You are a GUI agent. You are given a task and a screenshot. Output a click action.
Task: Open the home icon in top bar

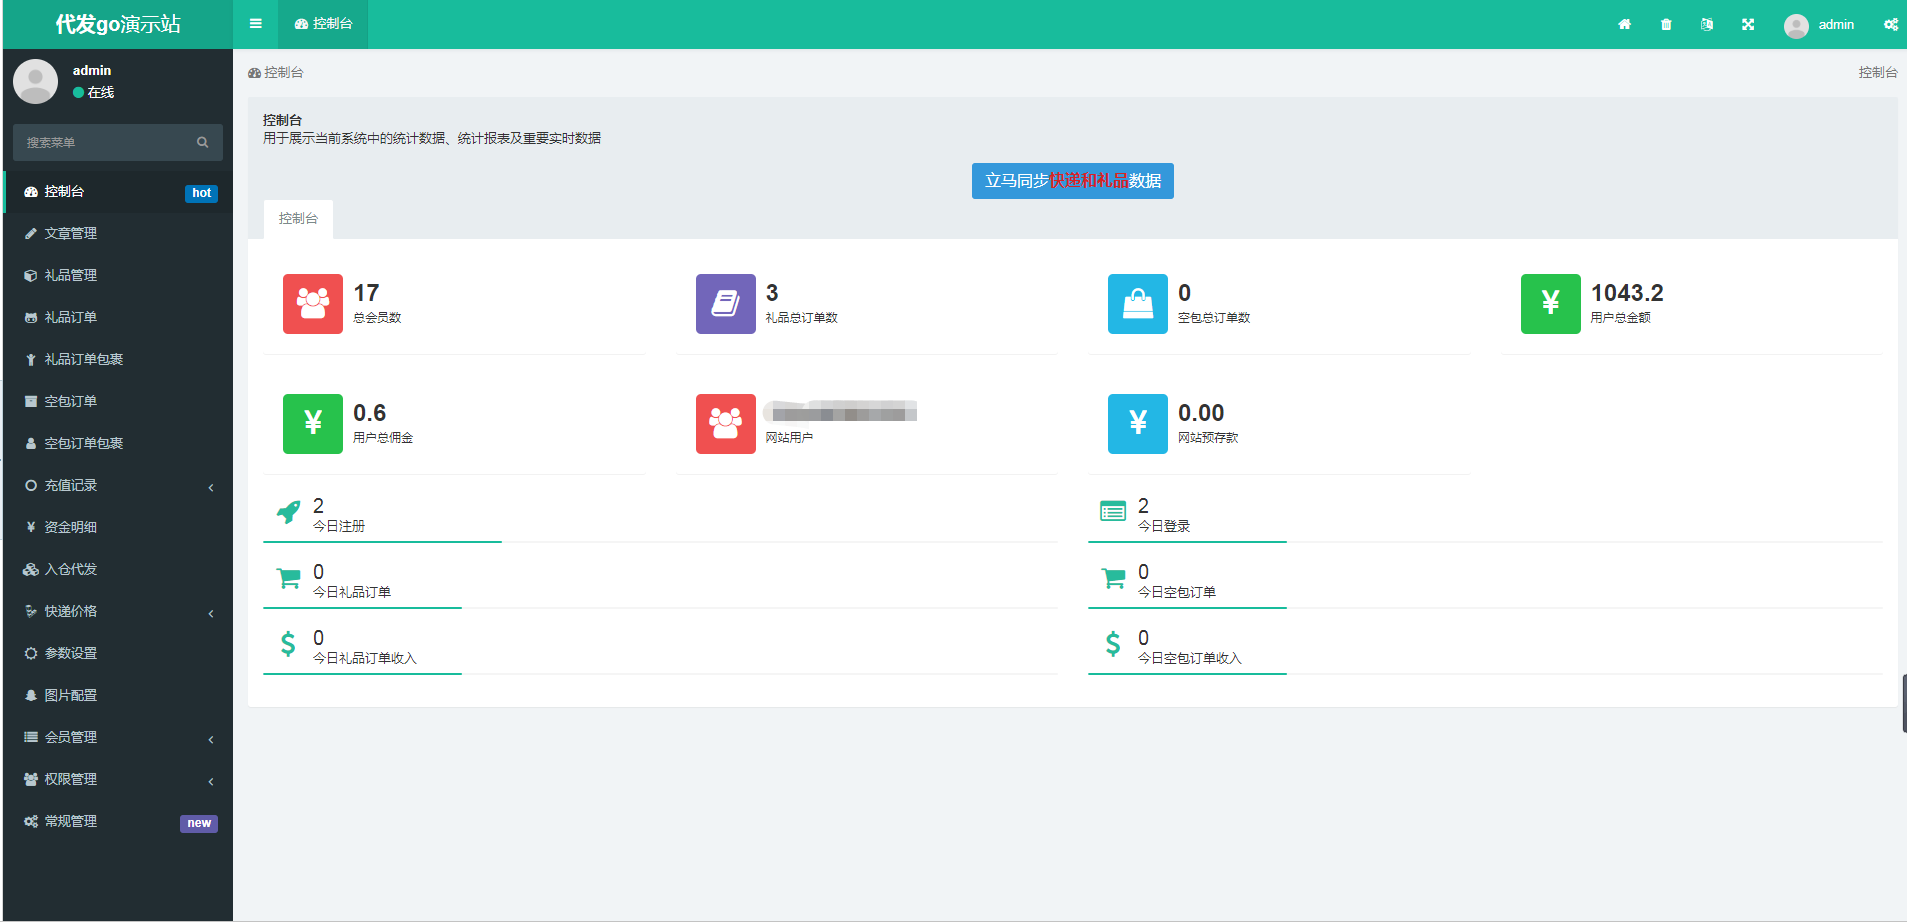[1624, 24]
